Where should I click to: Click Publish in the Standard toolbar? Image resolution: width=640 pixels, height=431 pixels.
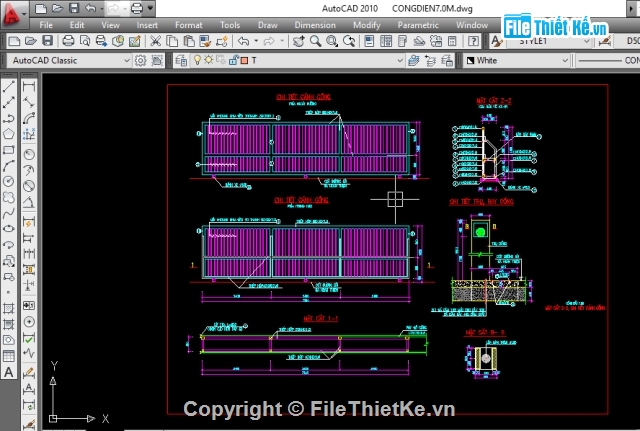(x=101, y=41)
